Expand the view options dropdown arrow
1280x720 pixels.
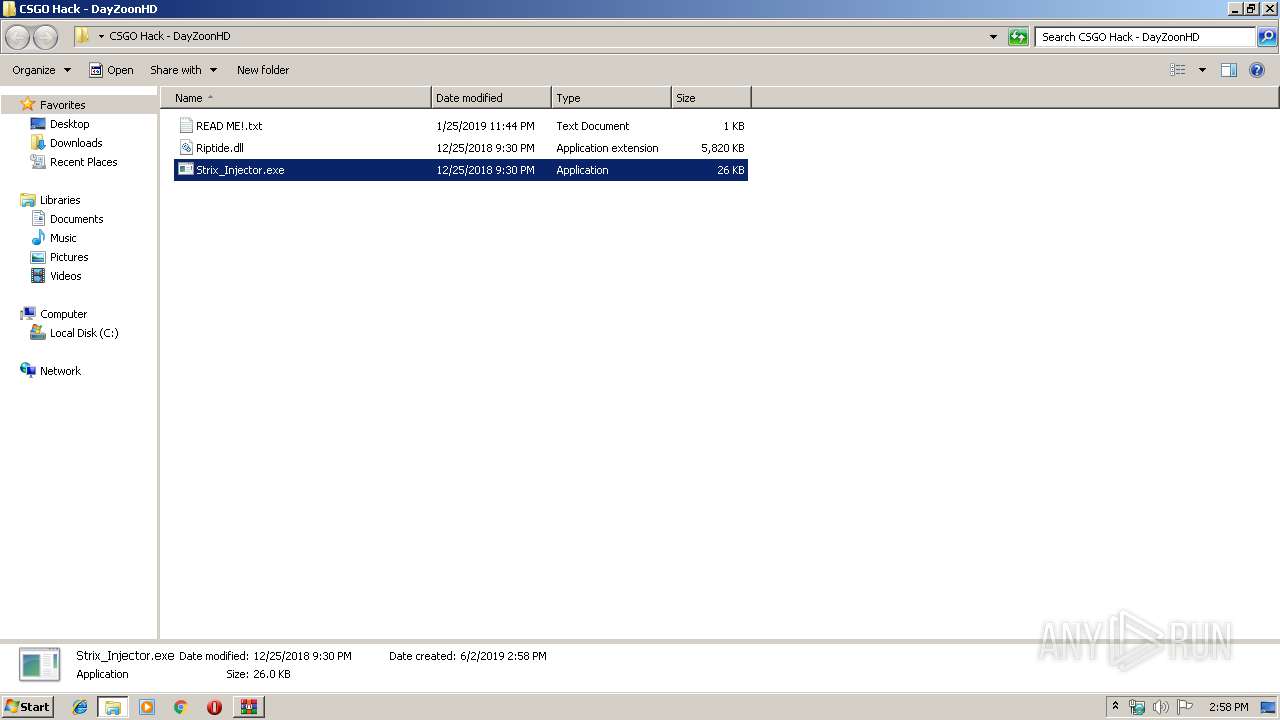click(1202, 70)
